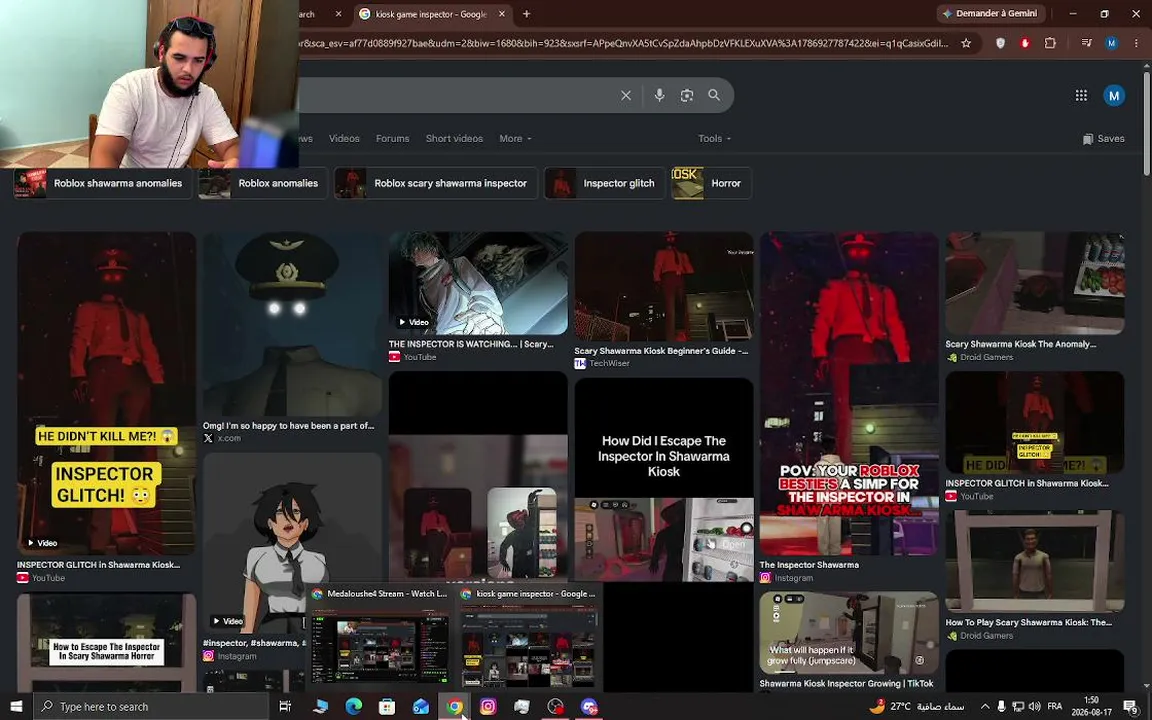
Task: Switch FRA keyboard language indicator
Action: pos(1054,707)
